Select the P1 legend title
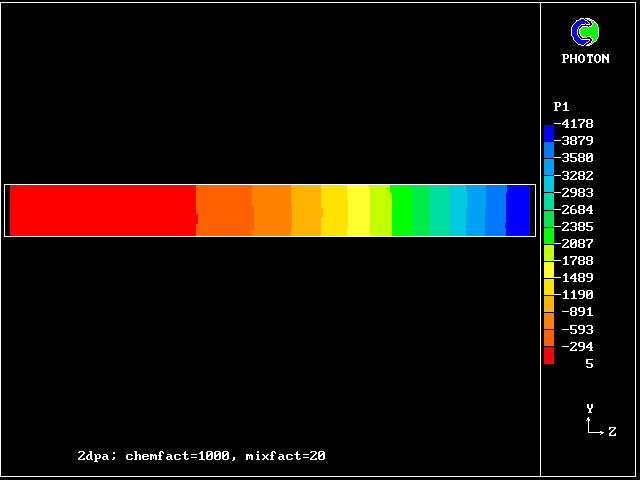This screenshot has height=480, width=640. (561, 106)
